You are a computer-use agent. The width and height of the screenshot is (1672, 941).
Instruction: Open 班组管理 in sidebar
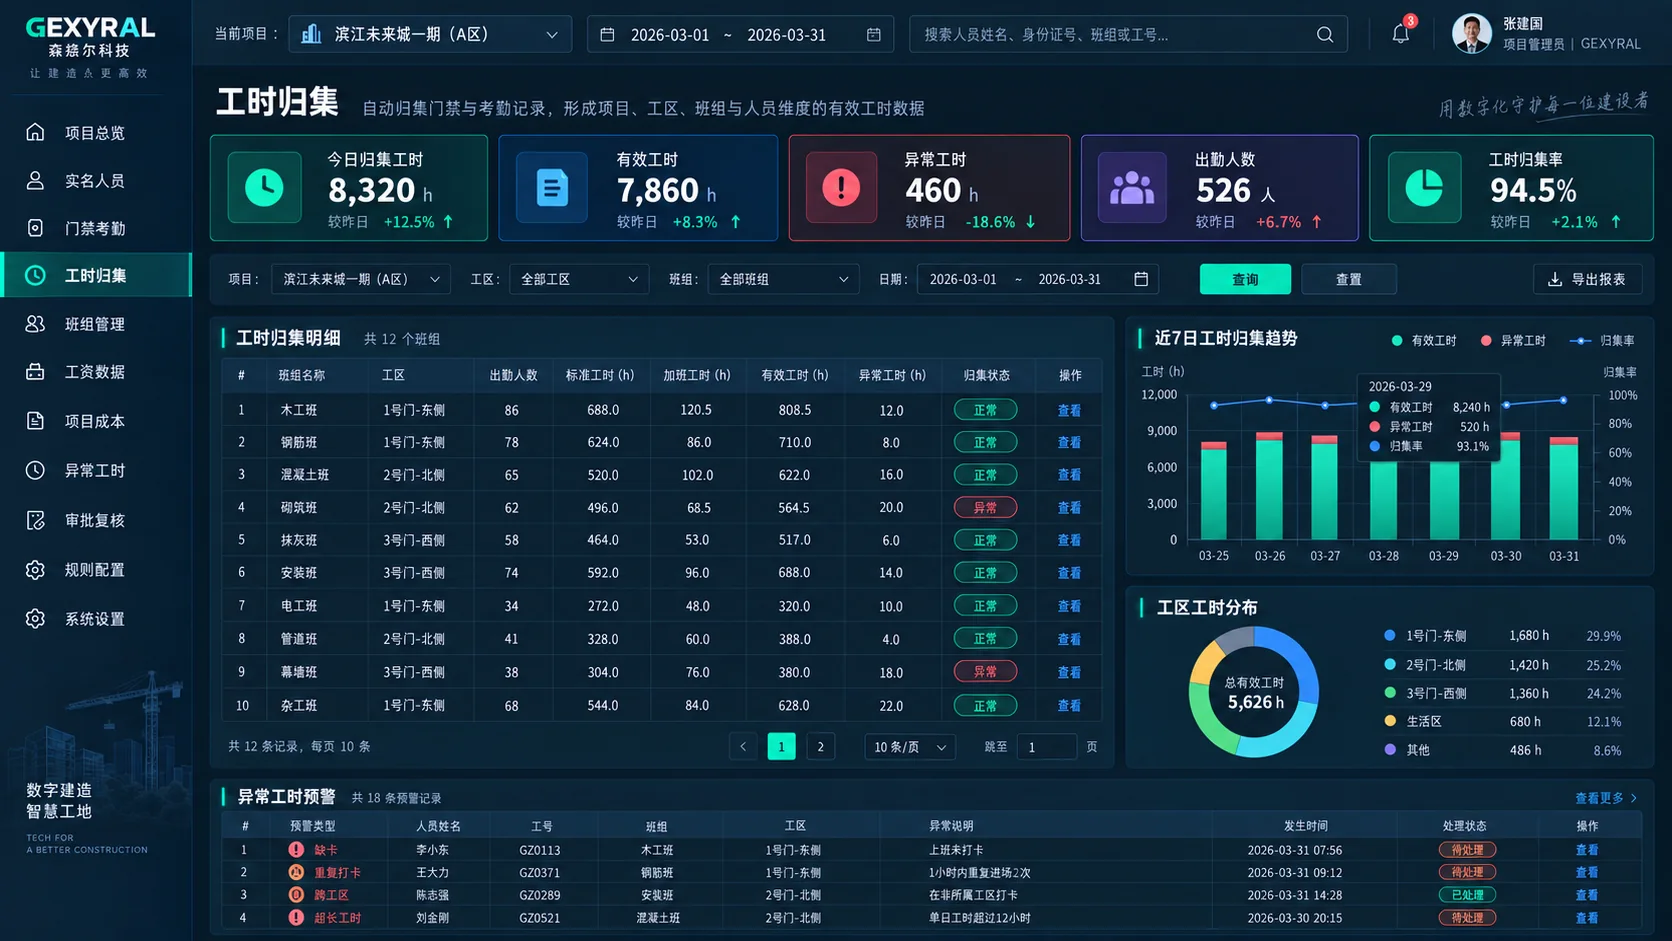96,324
